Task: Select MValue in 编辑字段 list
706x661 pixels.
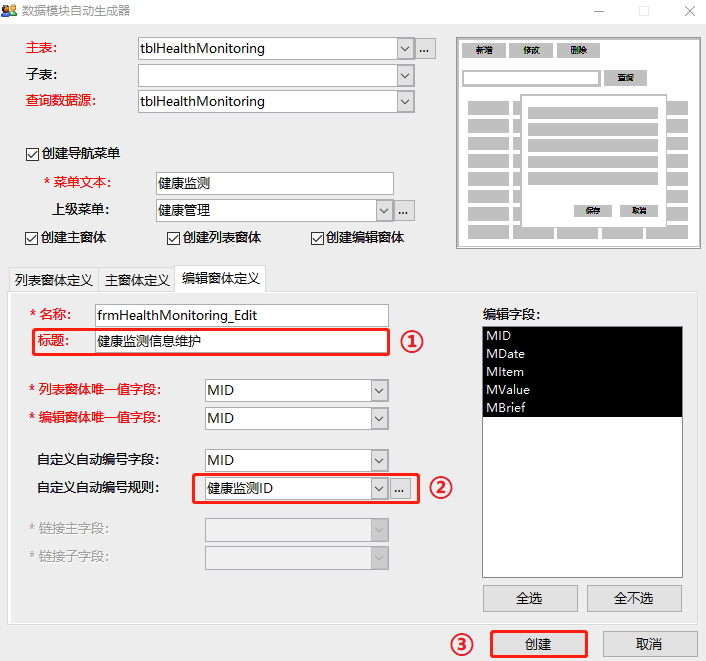Action: click(x=582, y=390)
